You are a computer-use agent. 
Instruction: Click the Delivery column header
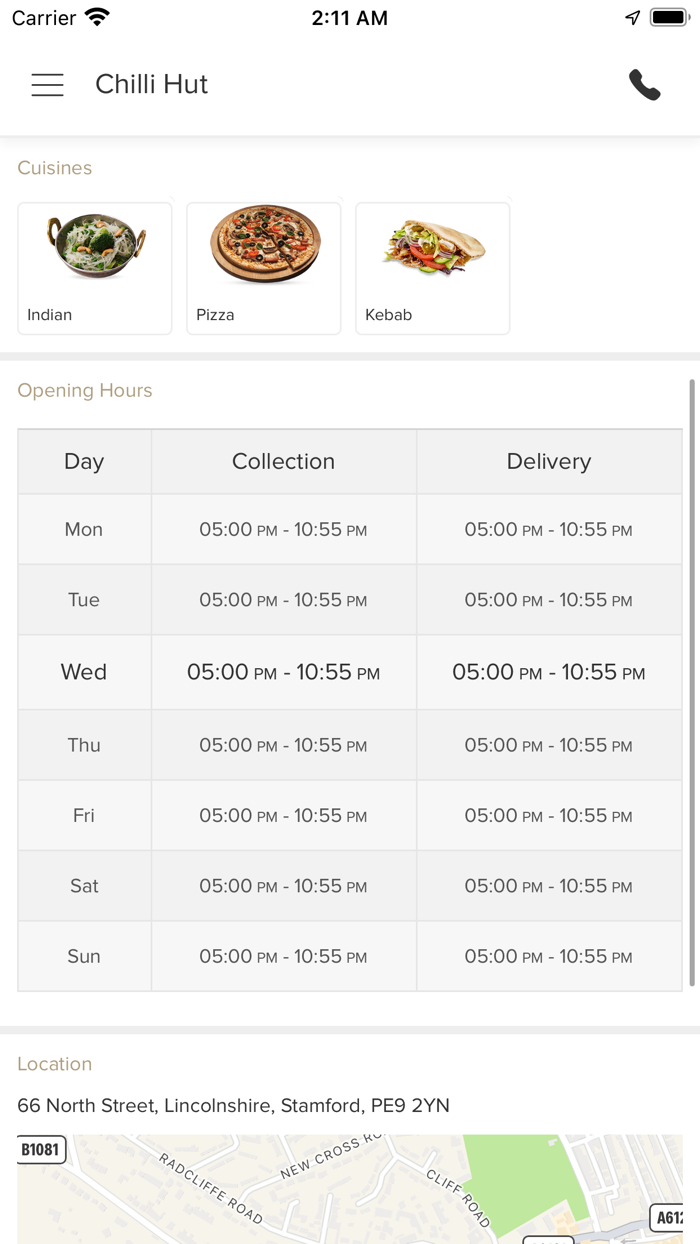point(548,461)
